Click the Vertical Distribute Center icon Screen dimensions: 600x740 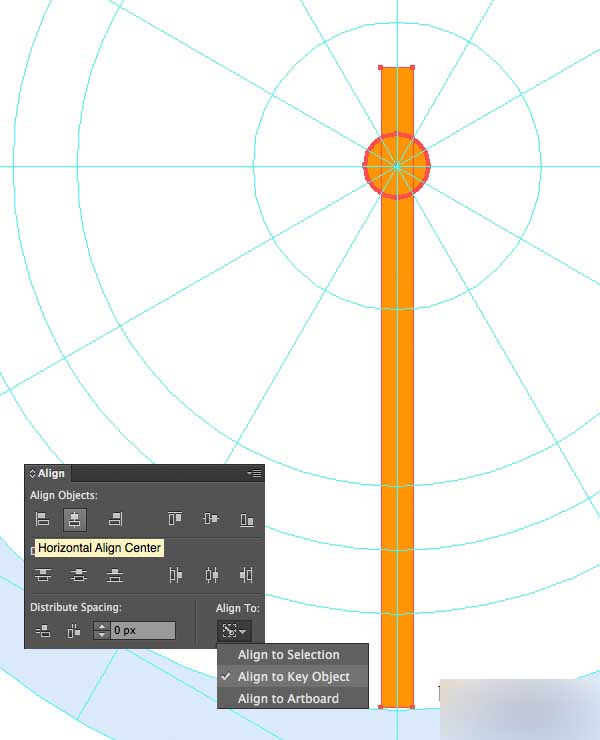[x=79, y=575]
